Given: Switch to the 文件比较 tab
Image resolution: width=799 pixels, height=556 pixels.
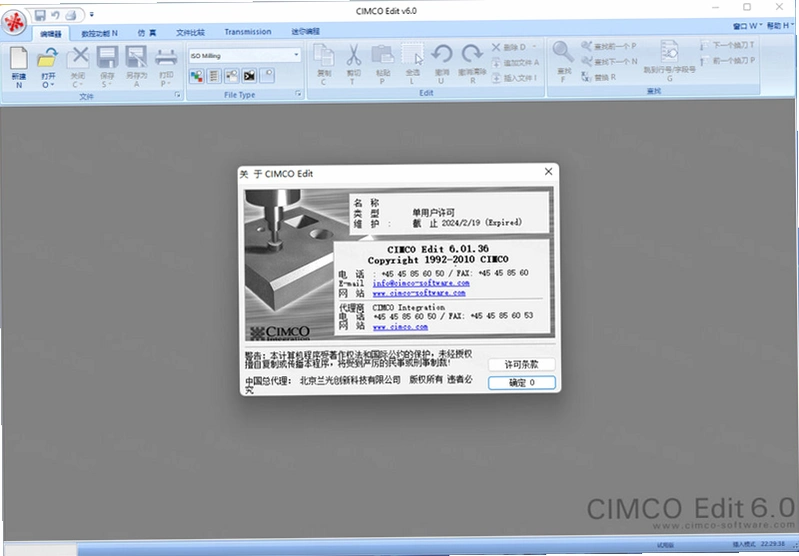Looking at the screenshot, I should click(x=191, y=33).
